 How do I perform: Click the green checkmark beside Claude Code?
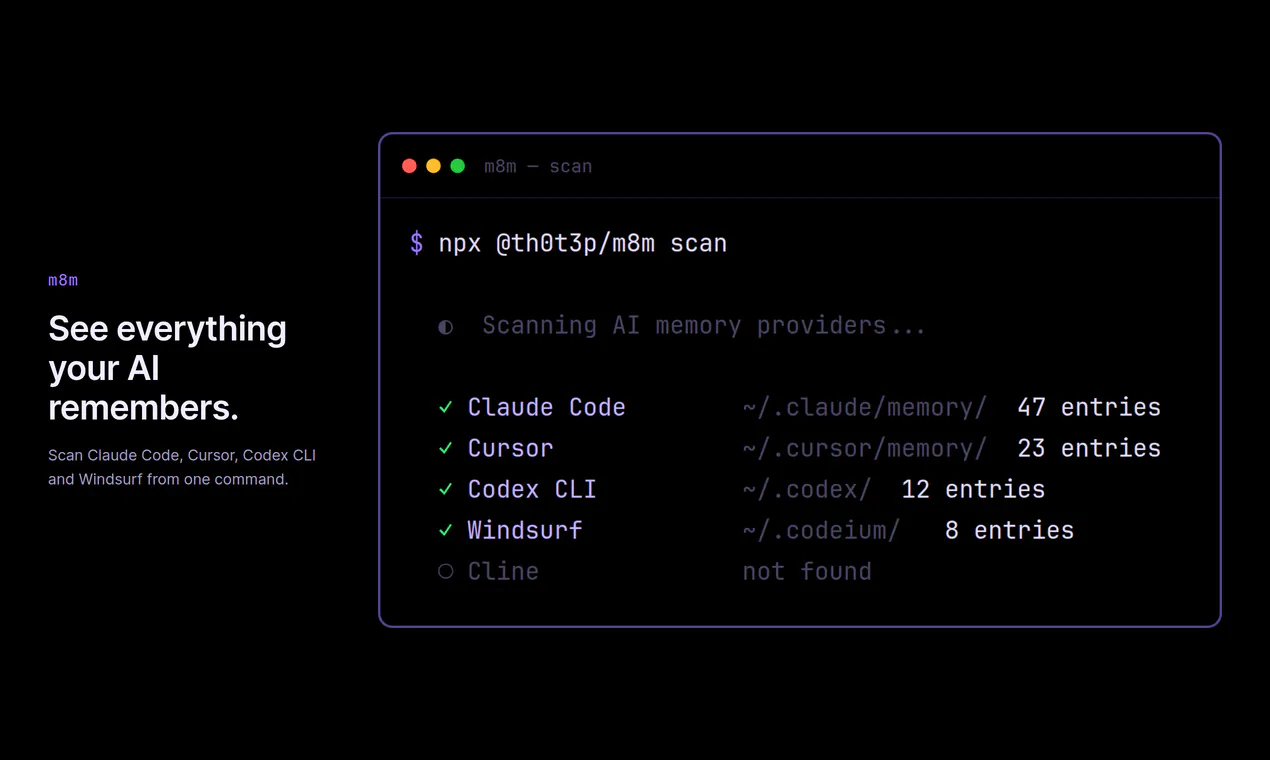(445, 408)
